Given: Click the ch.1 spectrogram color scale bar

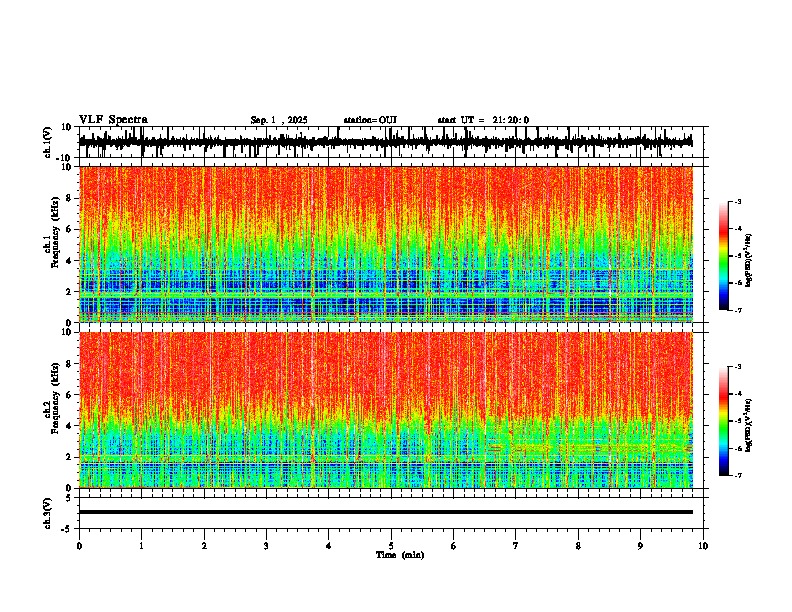Looking at the screenshot, I should click(723, 256).
